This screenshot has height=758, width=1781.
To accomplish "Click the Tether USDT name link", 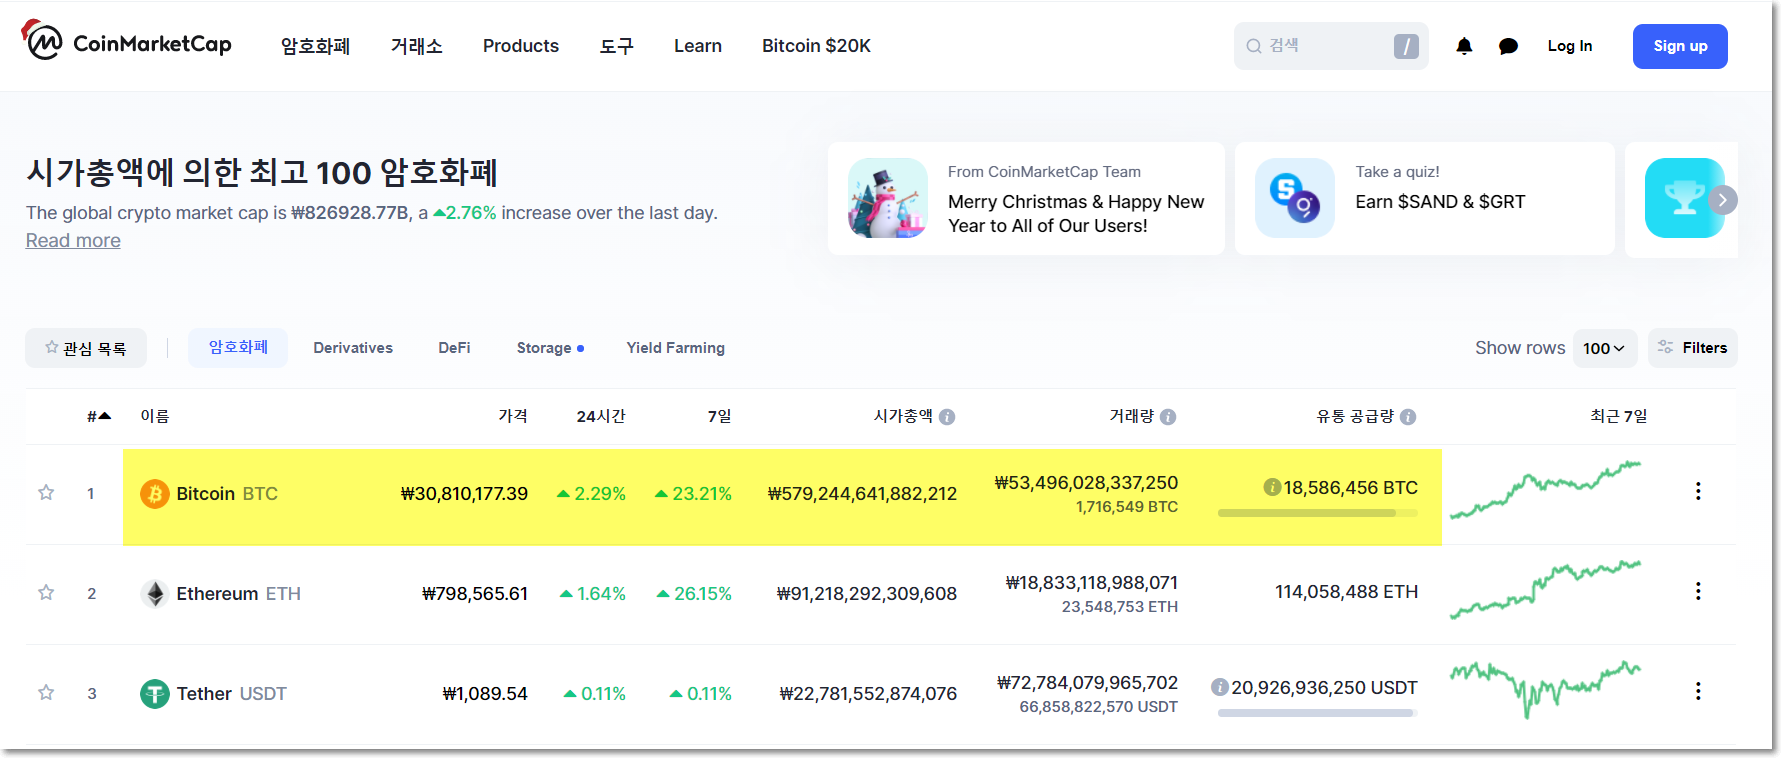I will point(231,694).
